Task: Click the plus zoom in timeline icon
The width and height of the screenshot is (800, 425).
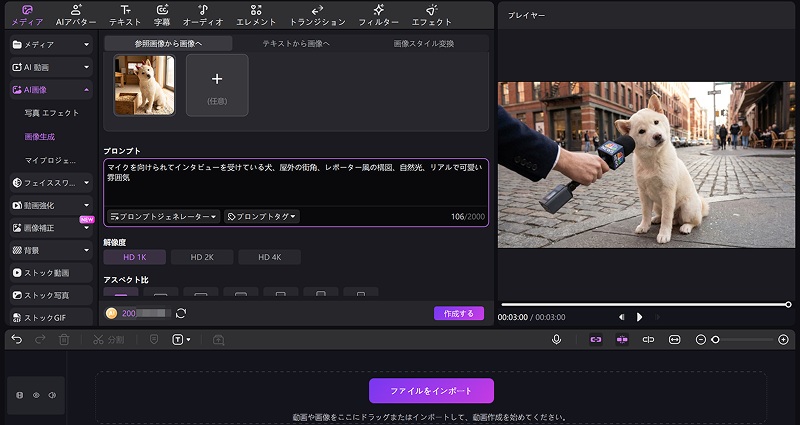Action: tap(784, 339)
